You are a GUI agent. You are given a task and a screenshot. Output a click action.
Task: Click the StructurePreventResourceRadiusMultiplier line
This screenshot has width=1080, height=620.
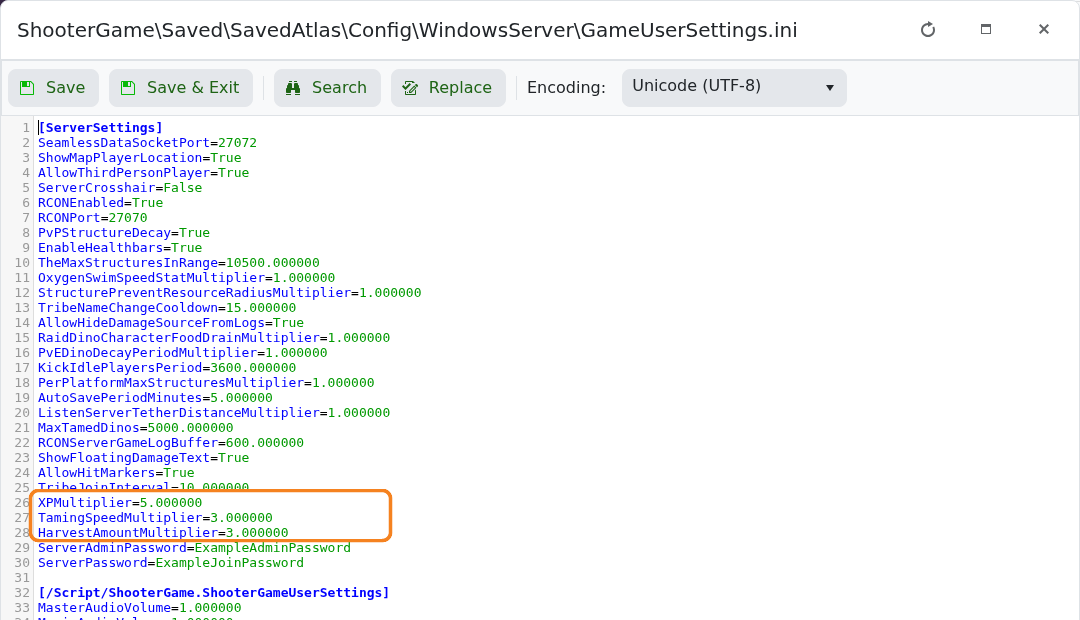[229, 293]
